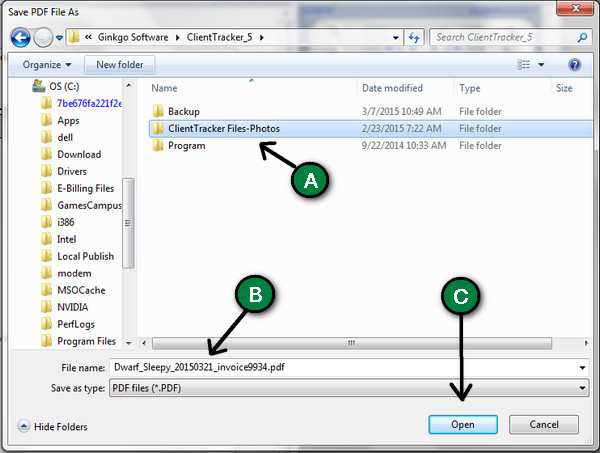Open the view options dropdown arrow
This screenshot has width=600, height=453.
pos(541,65)
